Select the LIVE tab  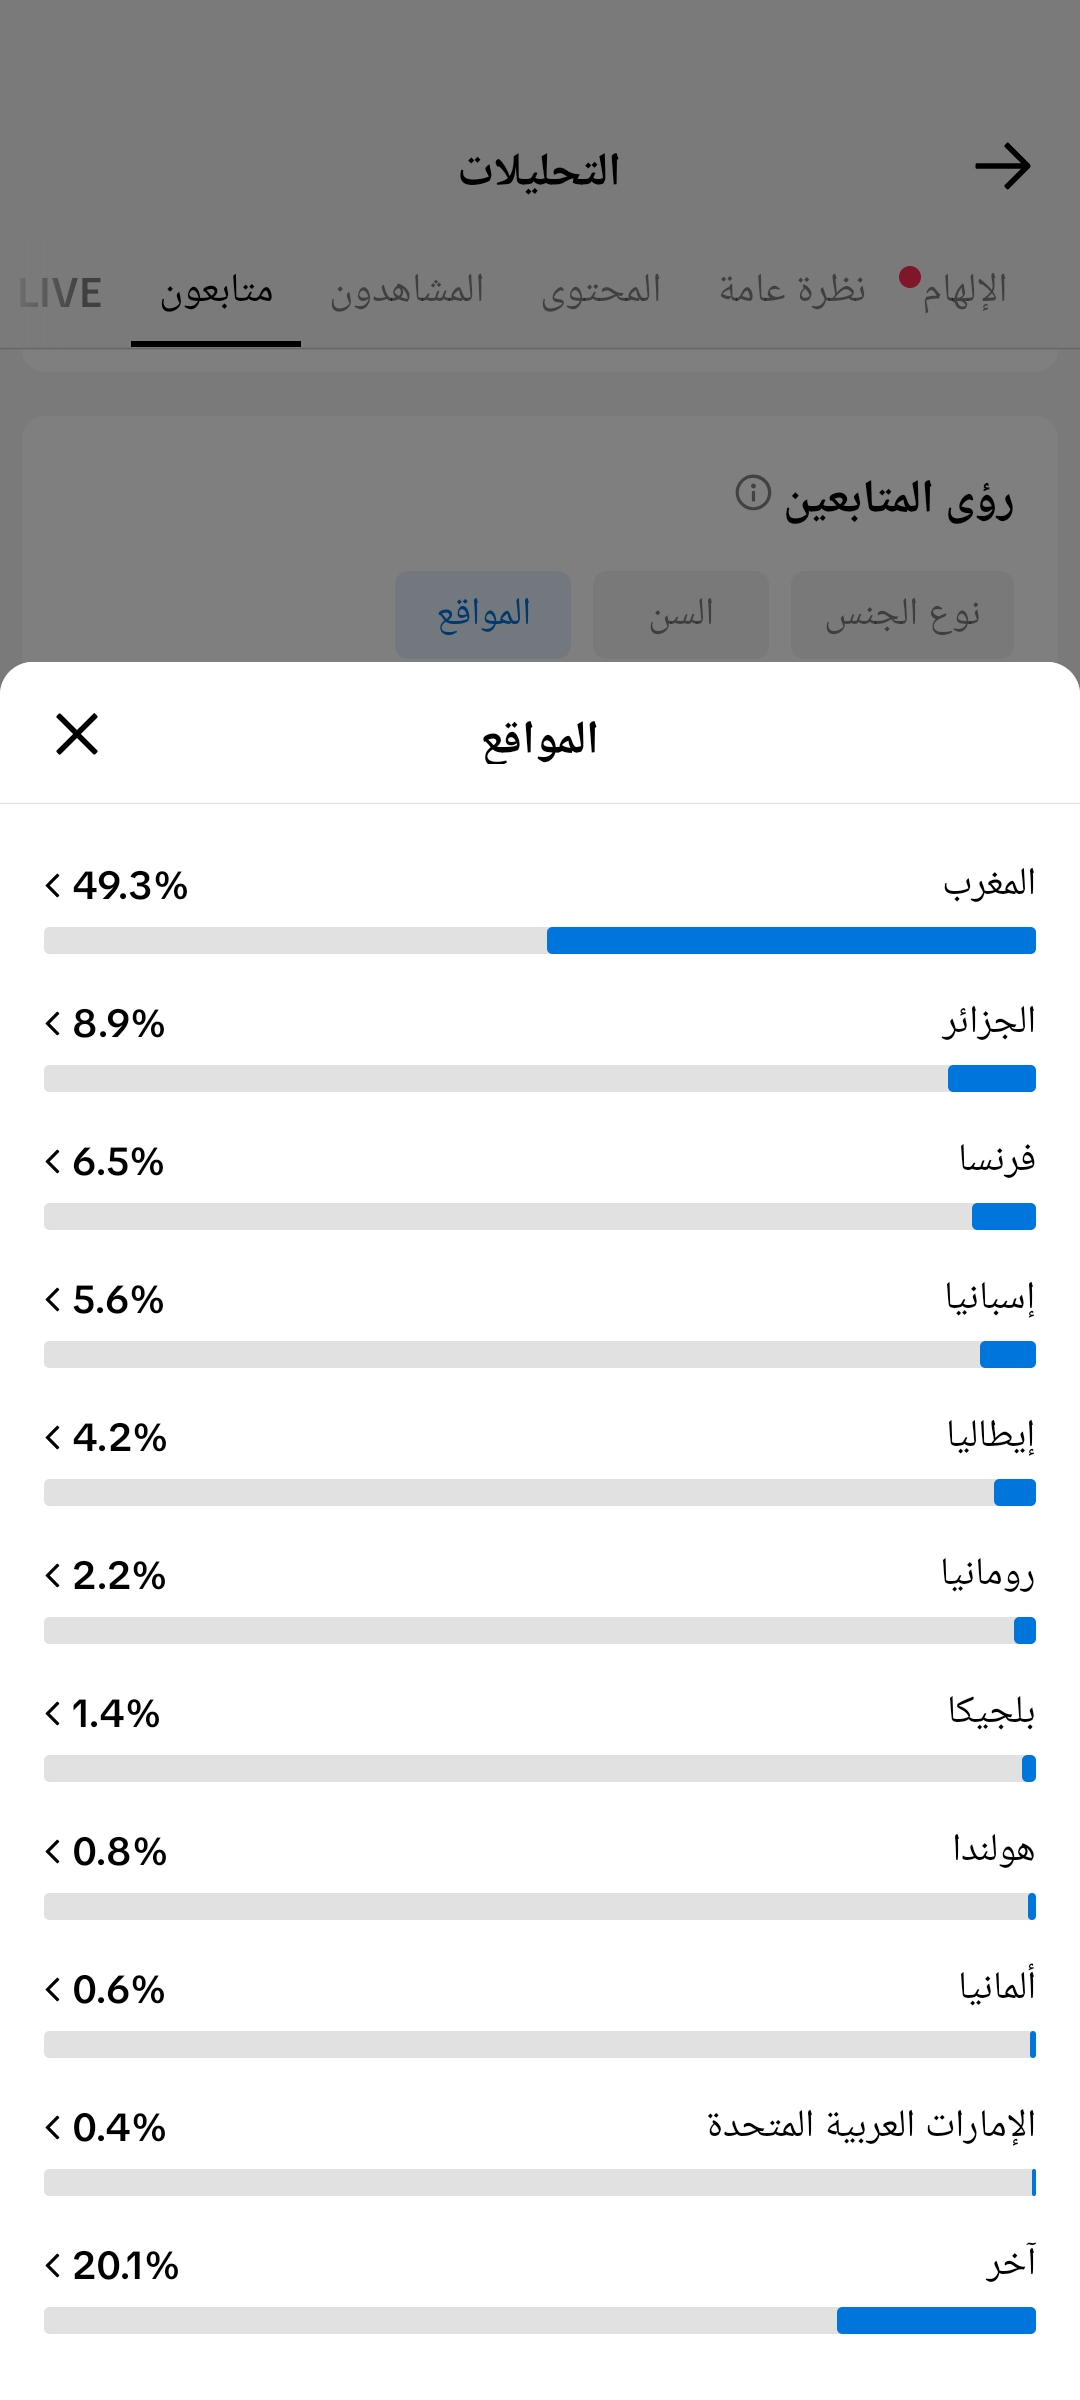(60, 293)
